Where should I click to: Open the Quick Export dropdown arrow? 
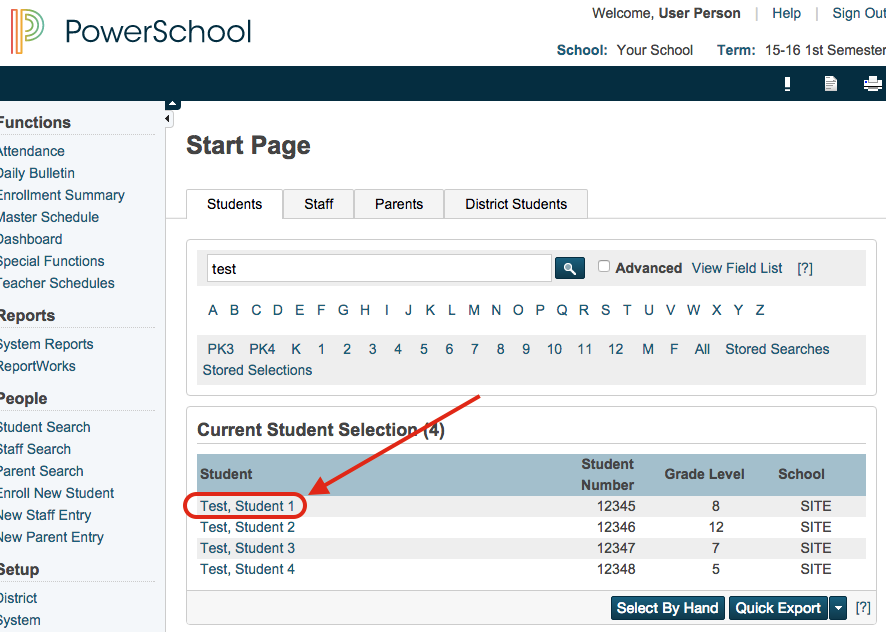(x=839, y=608)
